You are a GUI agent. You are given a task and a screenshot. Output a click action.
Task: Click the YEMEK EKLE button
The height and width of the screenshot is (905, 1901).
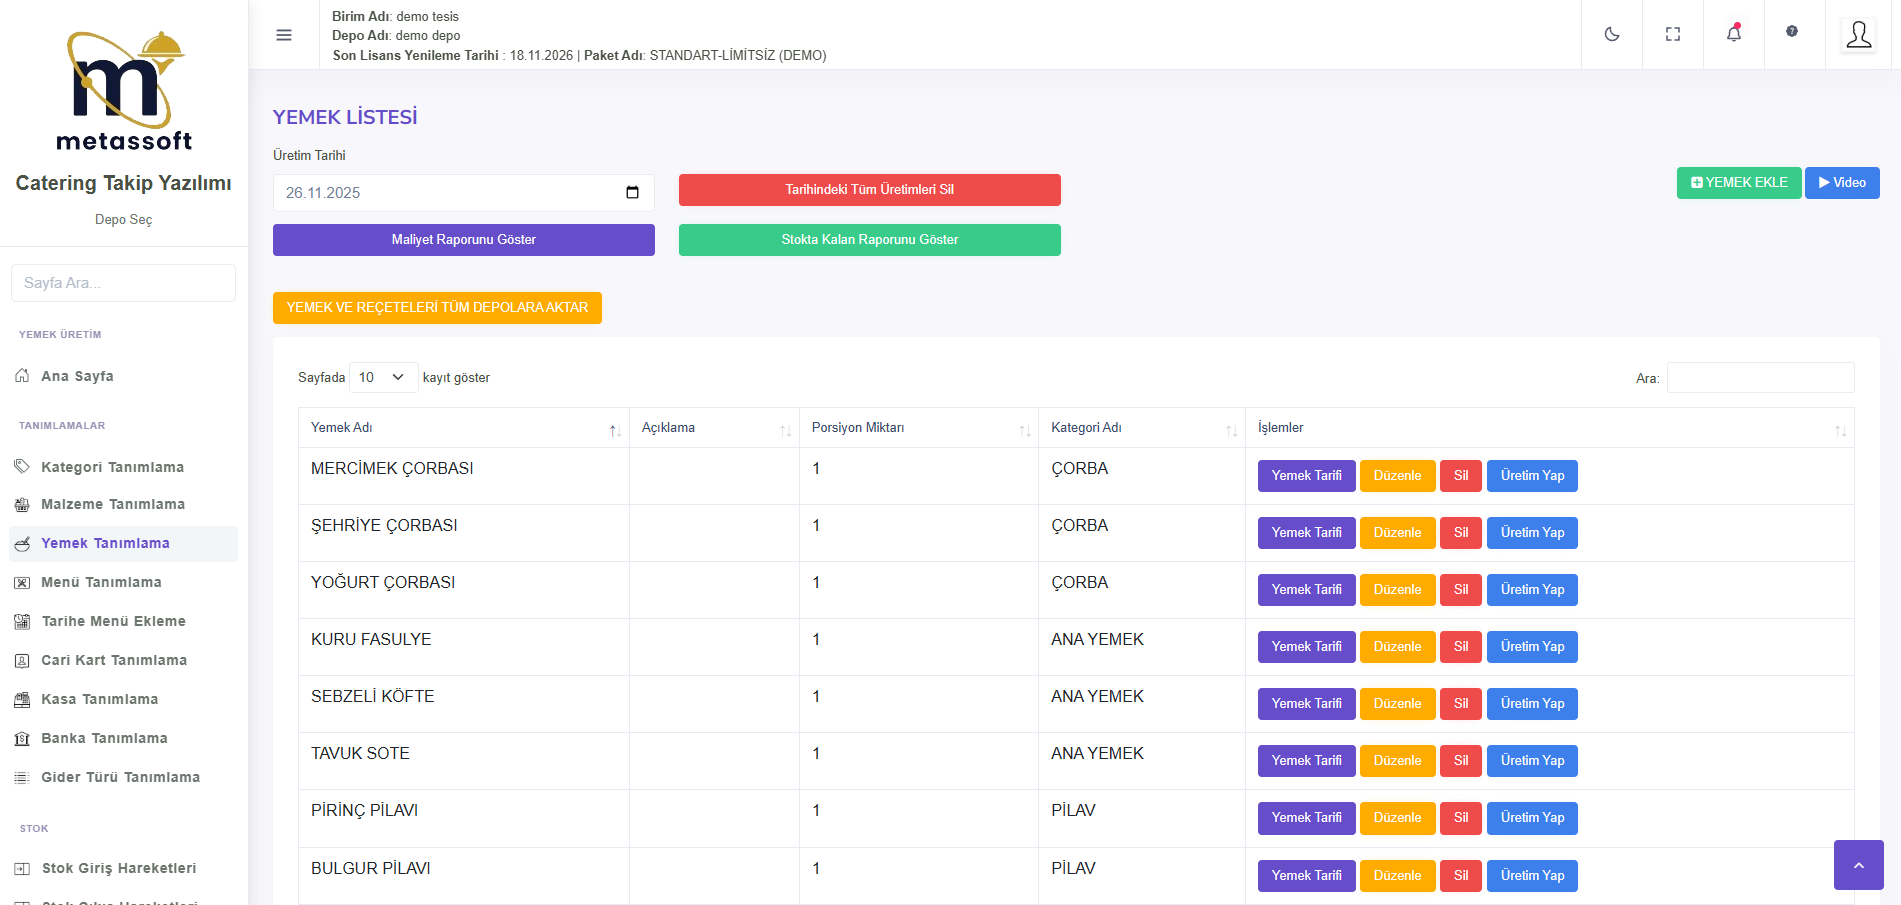pyautogui.click(x=1738, y=183)
